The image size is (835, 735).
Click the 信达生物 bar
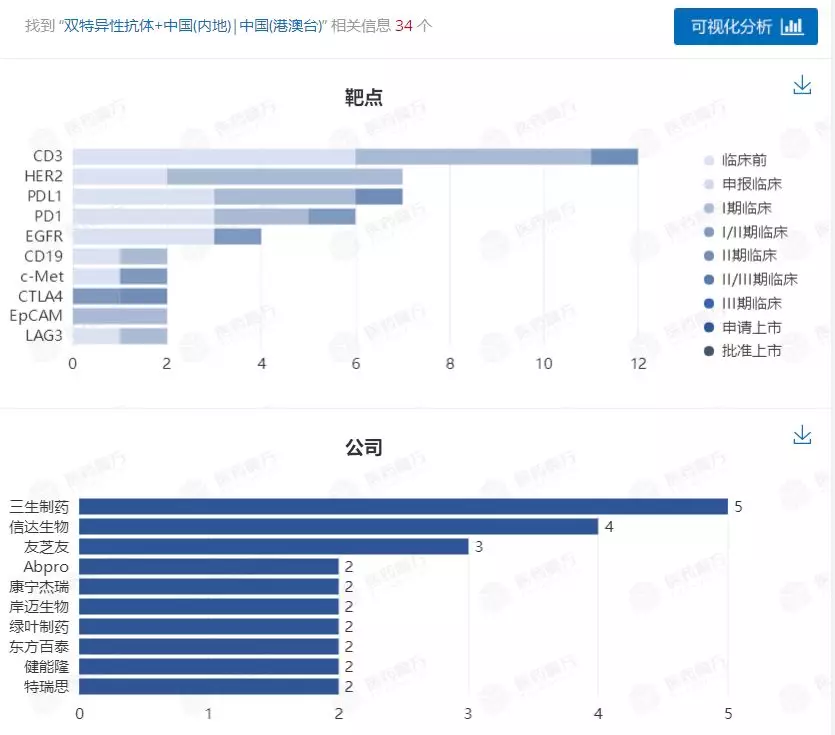click(x=340, y=526)
